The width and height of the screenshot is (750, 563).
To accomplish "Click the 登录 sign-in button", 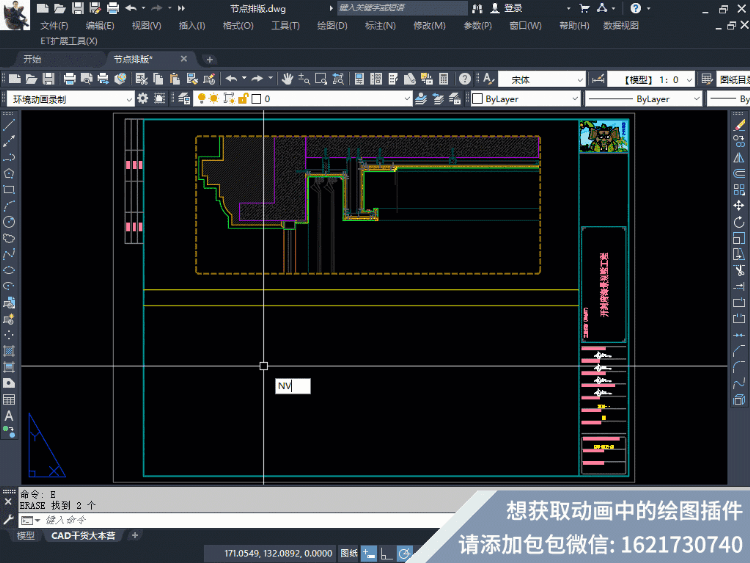I will tap(507, 8).
